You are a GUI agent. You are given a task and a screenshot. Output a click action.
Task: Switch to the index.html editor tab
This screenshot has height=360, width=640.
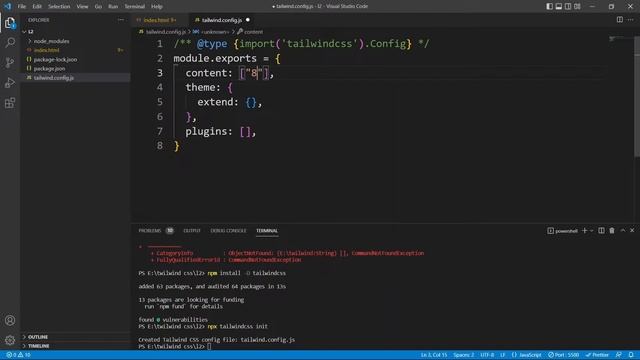point(160,20)
